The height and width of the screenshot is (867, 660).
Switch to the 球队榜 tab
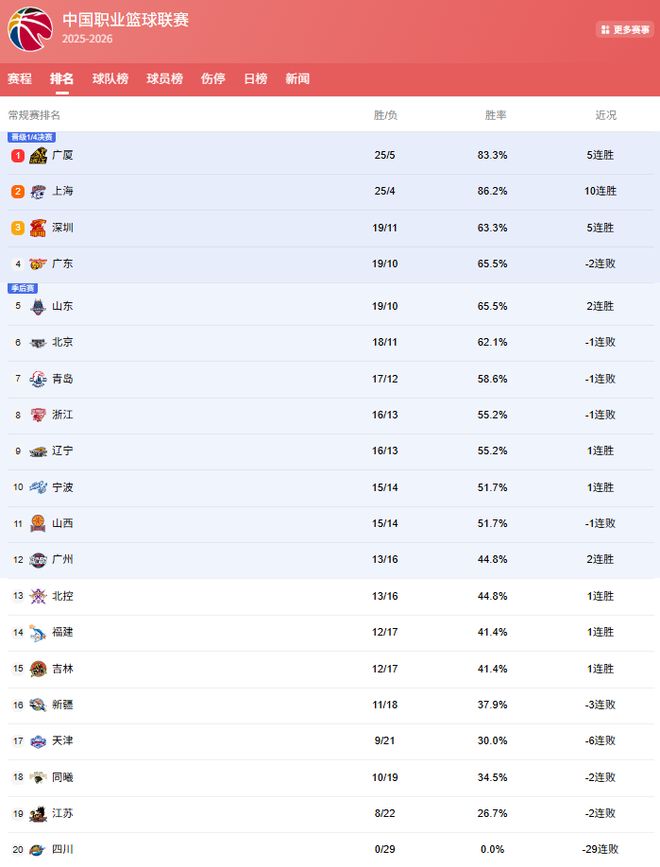(x=110, y=79)
